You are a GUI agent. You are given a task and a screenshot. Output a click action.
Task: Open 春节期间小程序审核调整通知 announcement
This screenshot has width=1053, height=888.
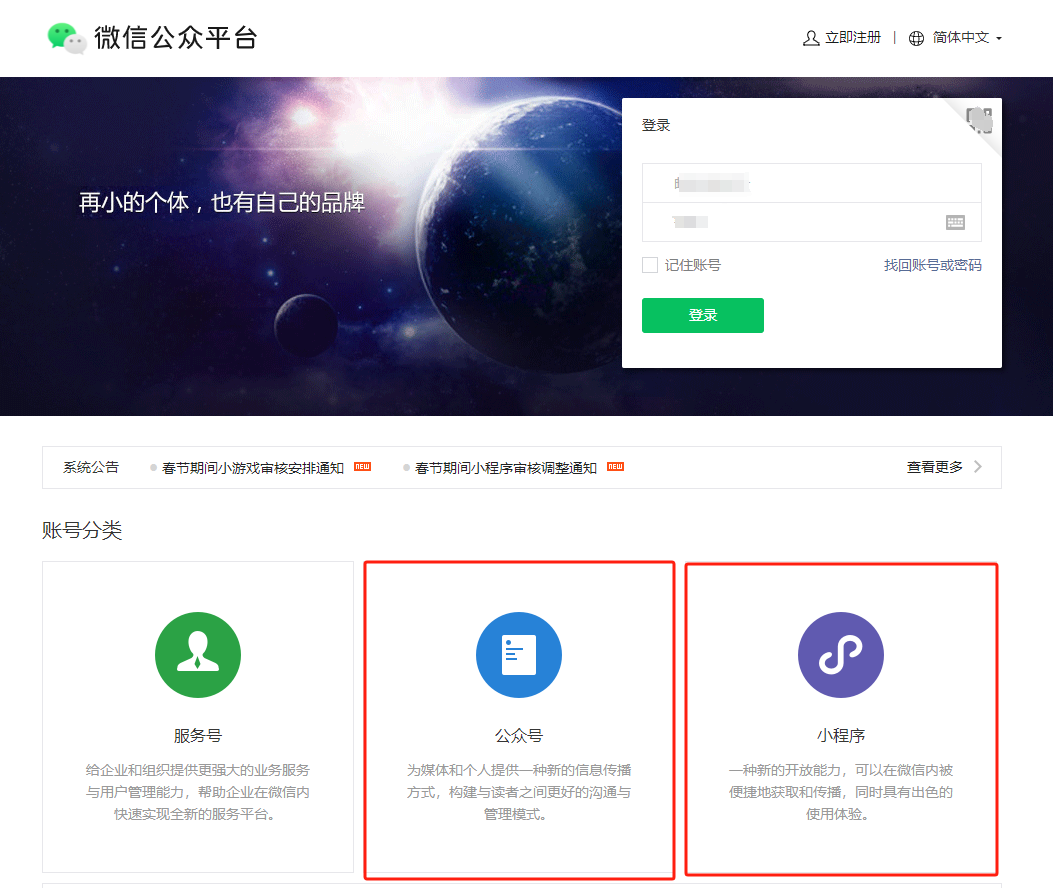(x=506, y=468)
